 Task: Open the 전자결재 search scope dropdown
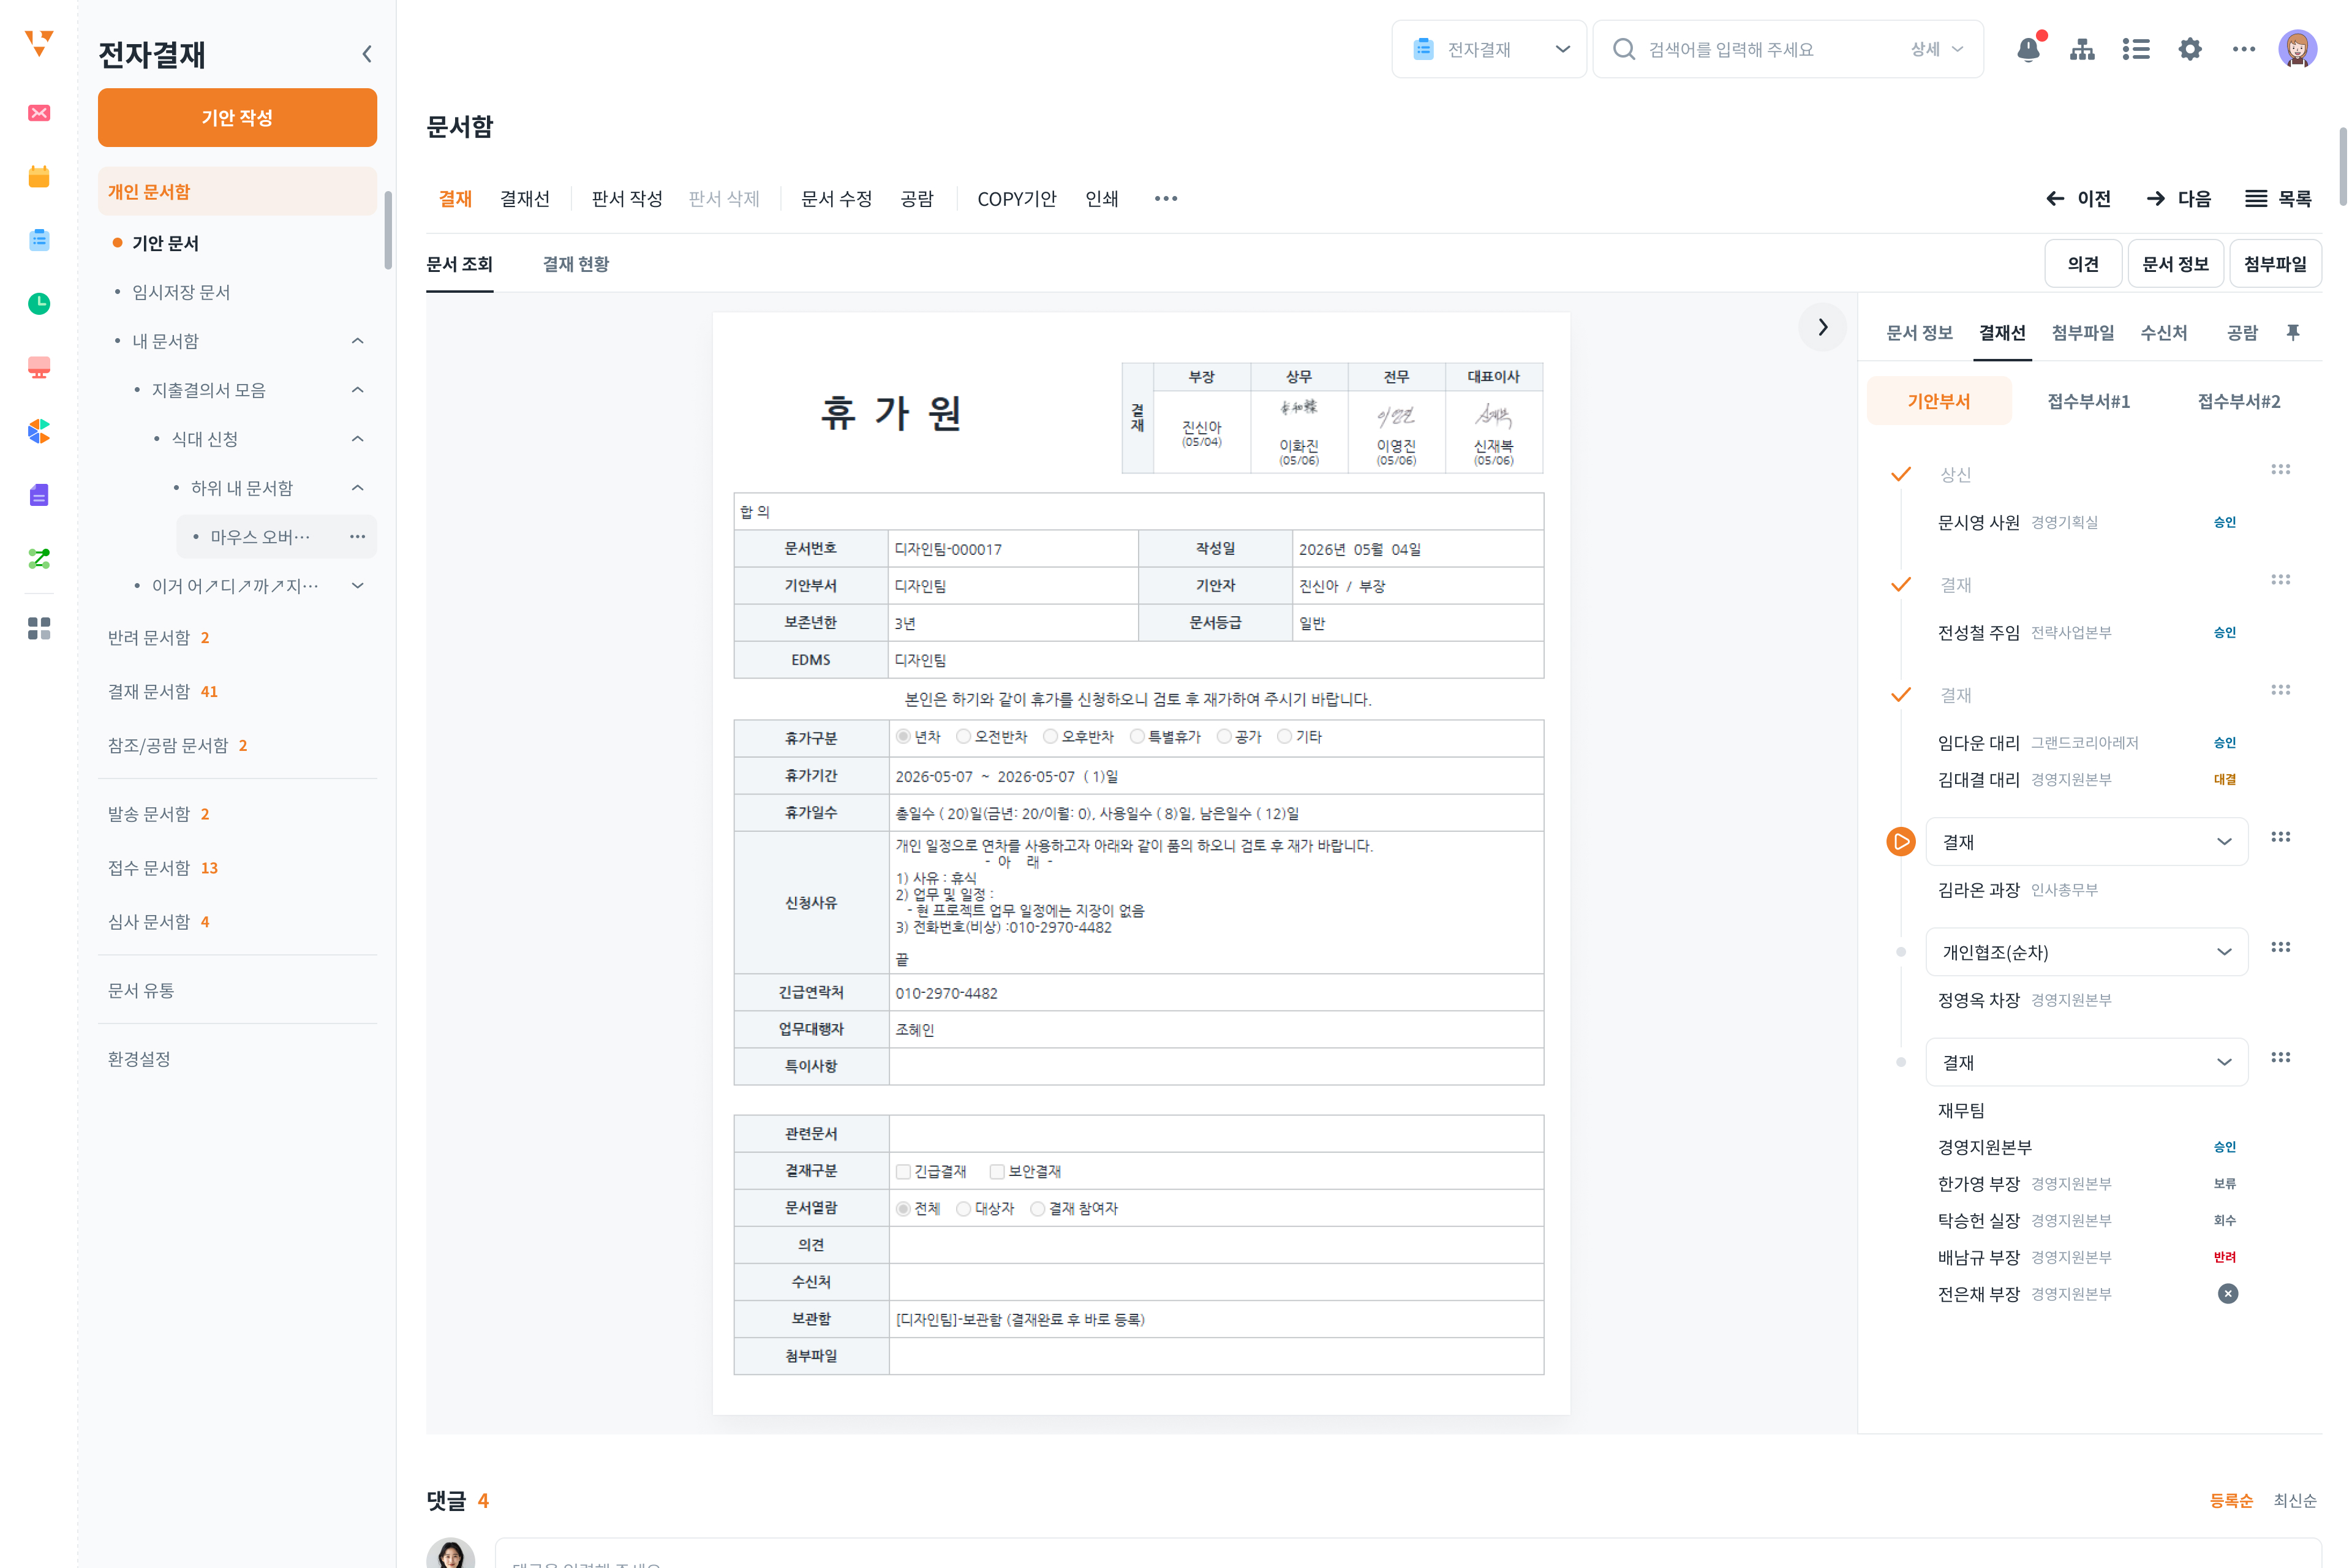1489,49
